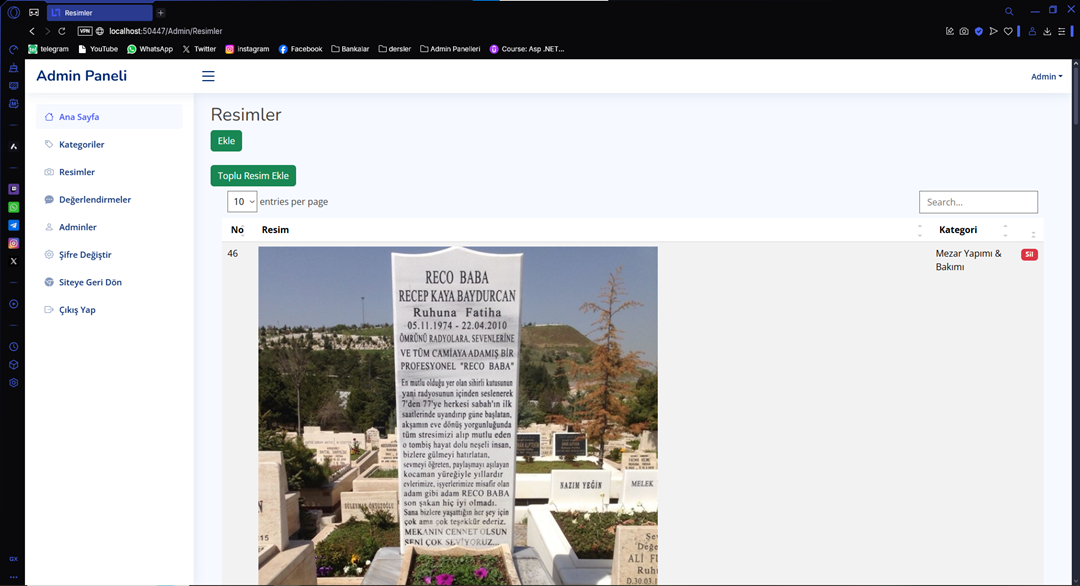Sort table by the Kategori column
1080x586 pixels.
[957, 230]
